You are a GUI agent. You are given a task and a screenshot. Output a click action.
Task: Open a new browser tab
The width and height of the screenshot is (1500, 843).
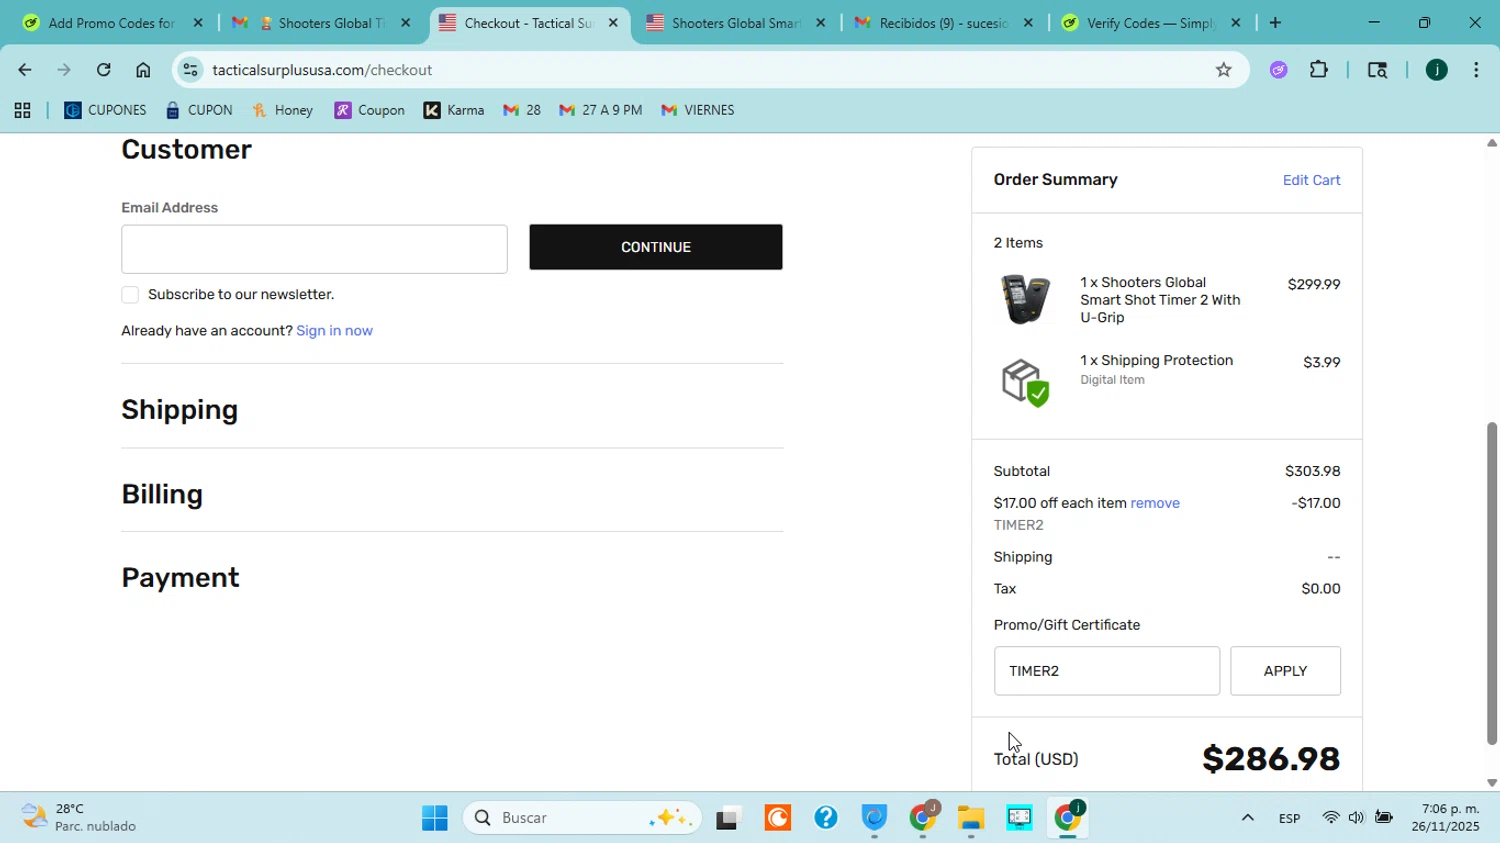pyautogui.click(x=1274, y=23)
